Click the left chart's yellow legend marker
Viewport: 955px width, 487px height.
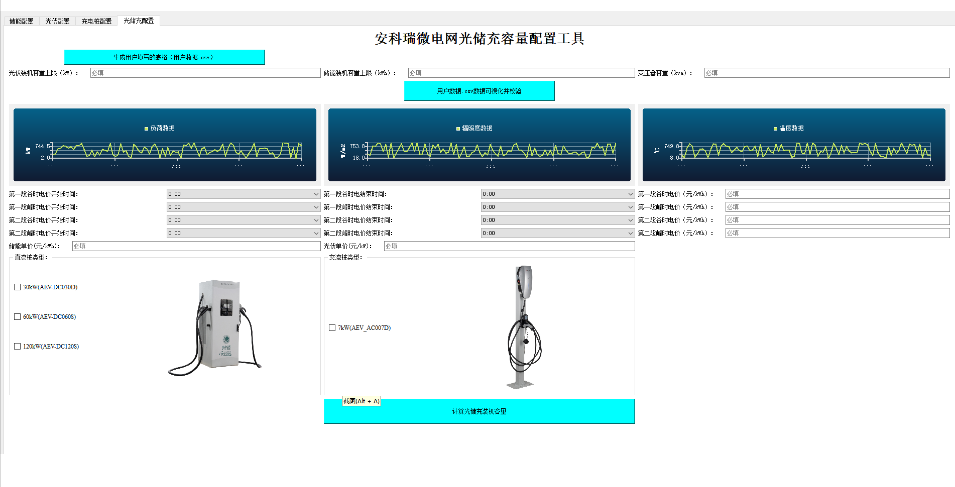(146, 128)
